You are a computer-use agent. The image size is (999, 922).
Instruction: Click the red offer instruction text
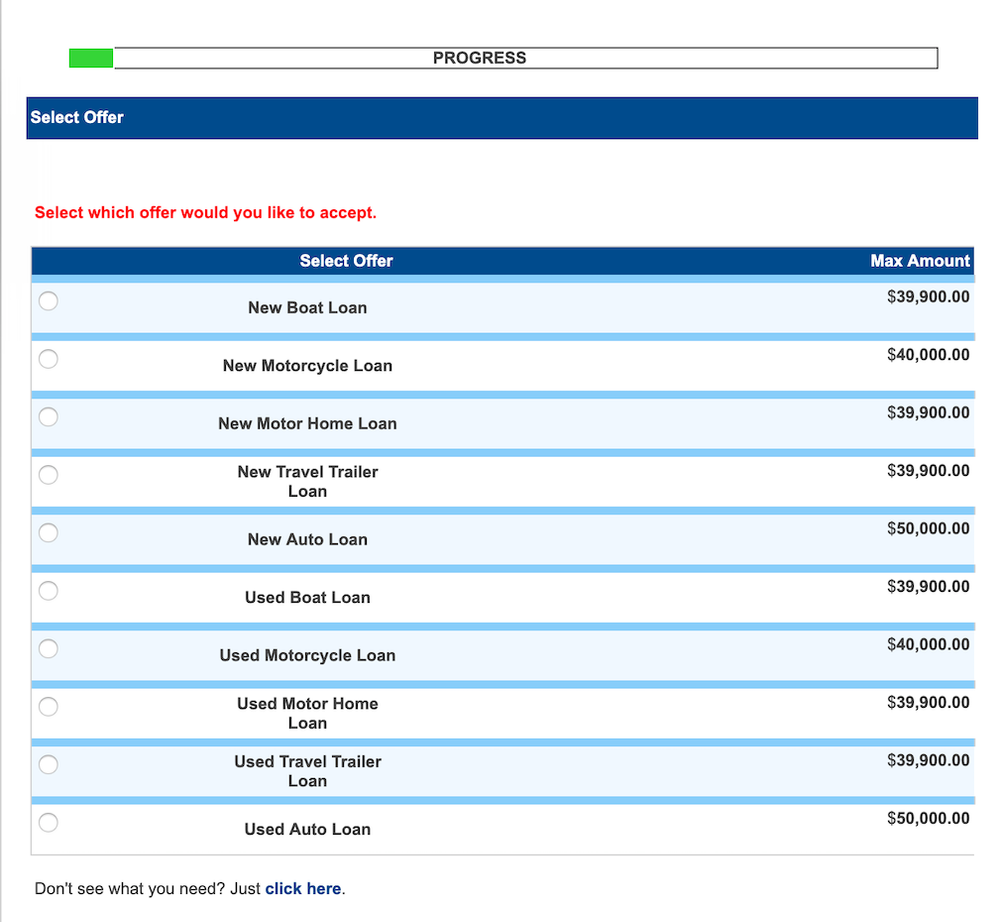pyautogui.click(x=206, y=212)
